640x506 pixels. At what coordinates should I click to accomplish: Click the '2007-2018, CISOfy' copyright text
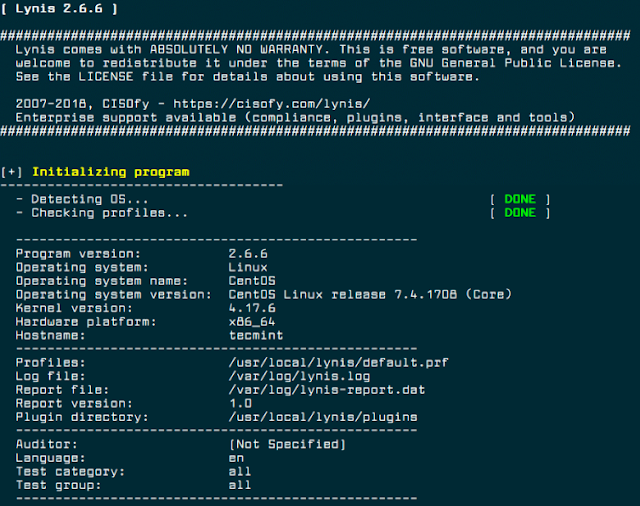[82, 104]
